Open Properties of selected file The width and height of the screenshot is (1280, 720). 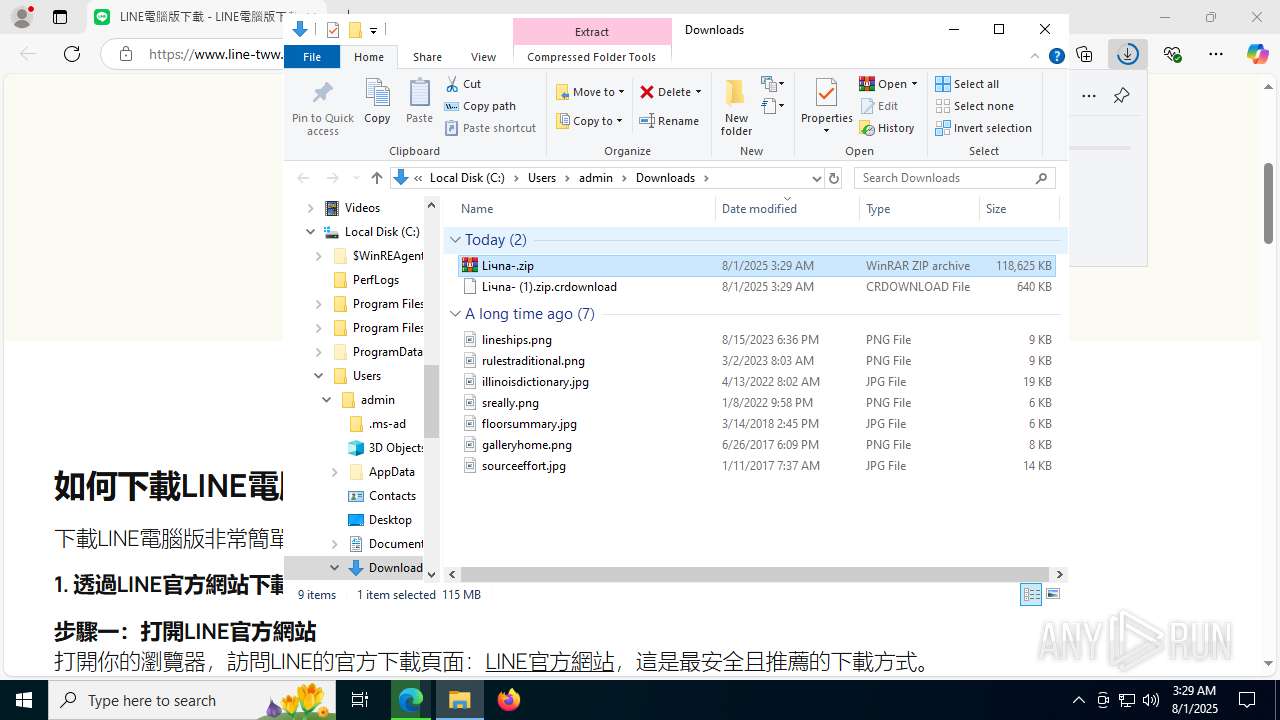[x=826, y=107]
